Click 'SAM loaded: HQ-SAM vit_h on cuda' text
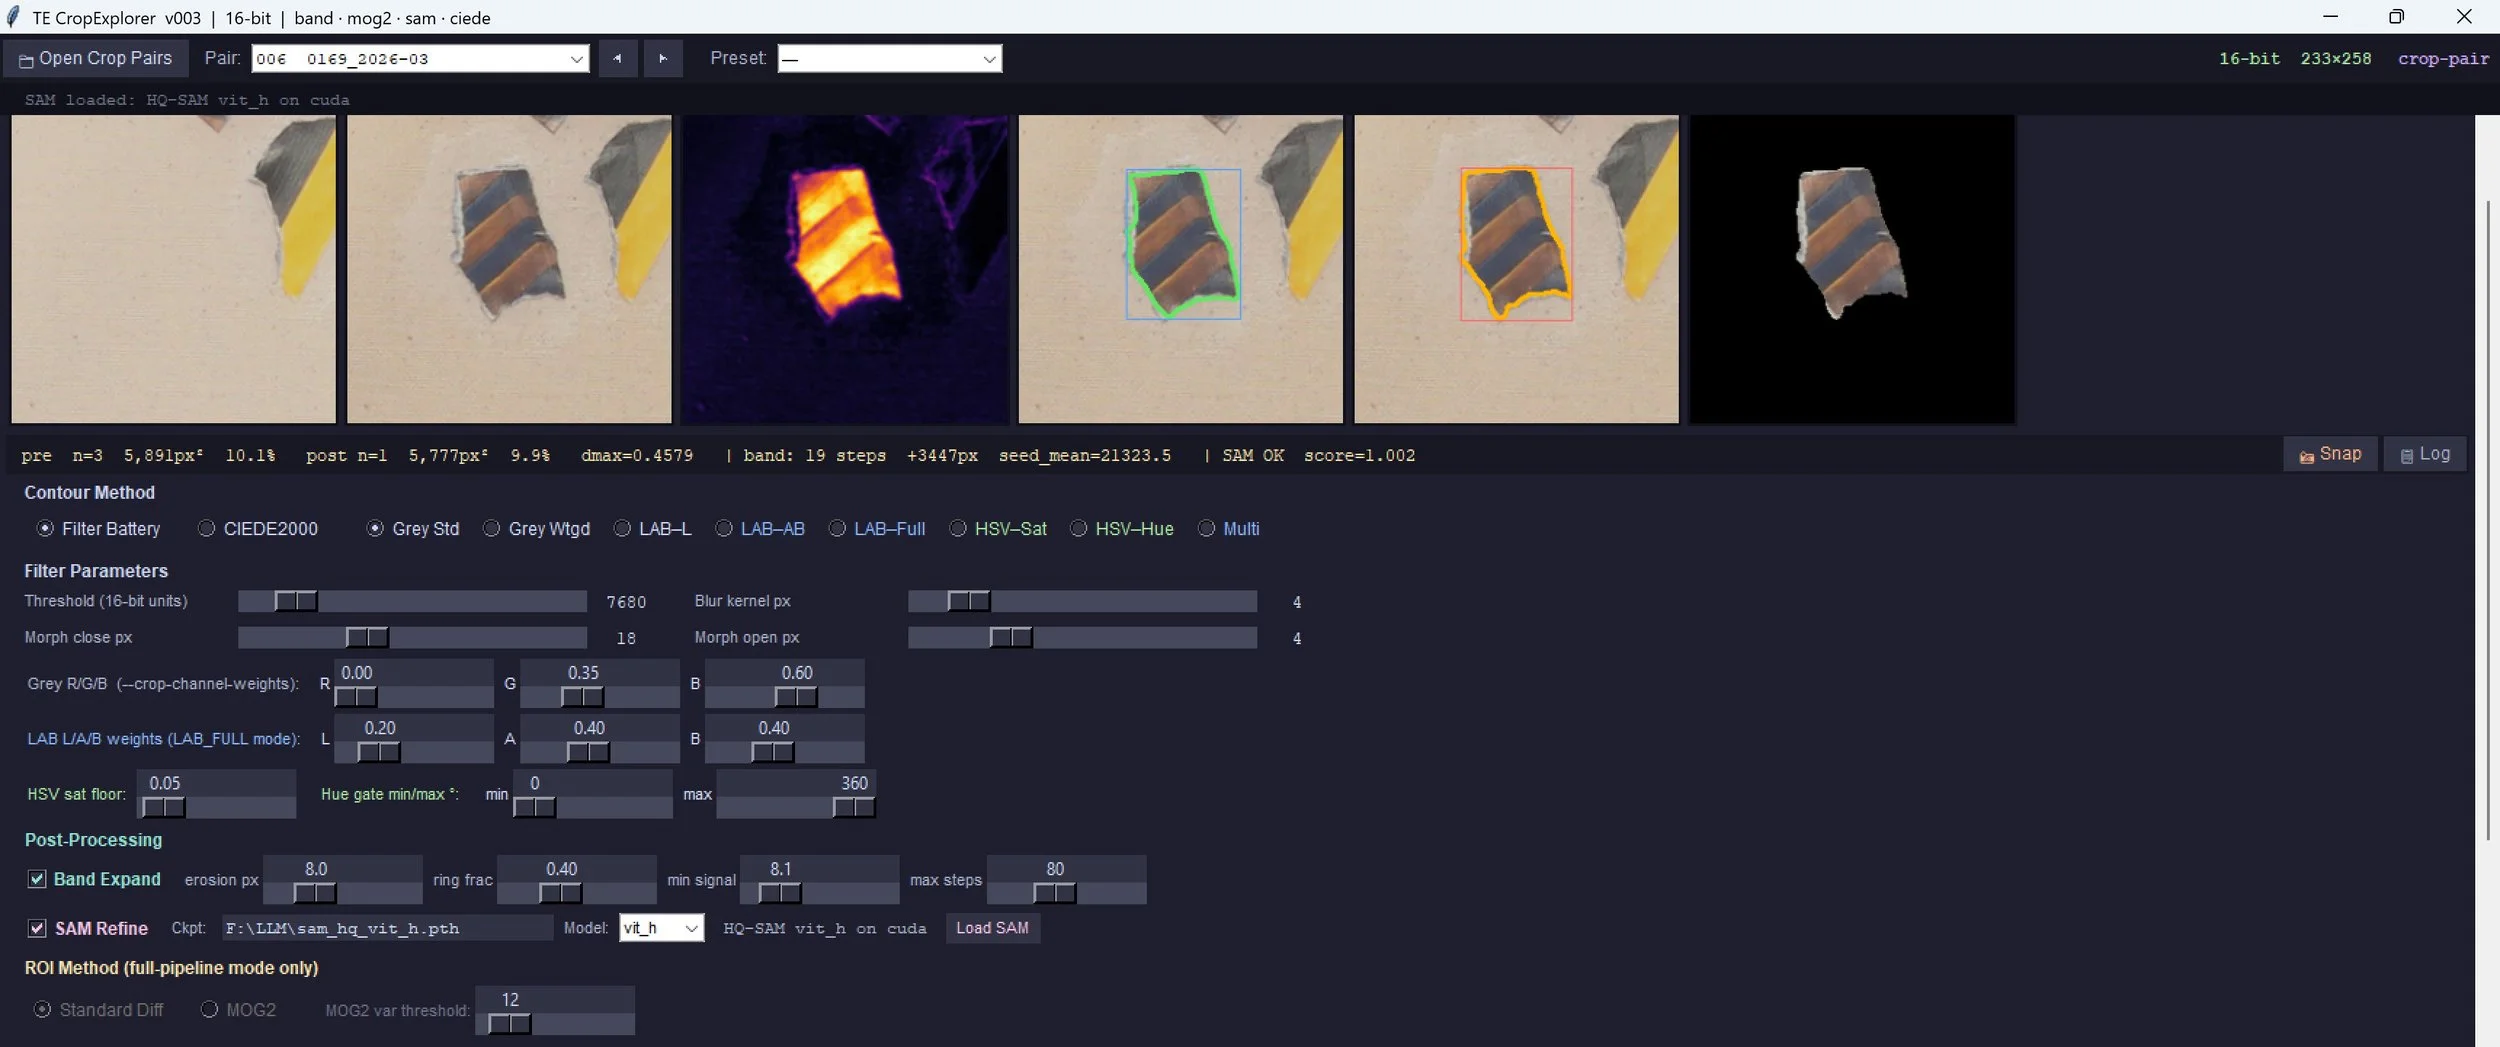This screenshot has height=1047, width=2500. tap(187, 100)
